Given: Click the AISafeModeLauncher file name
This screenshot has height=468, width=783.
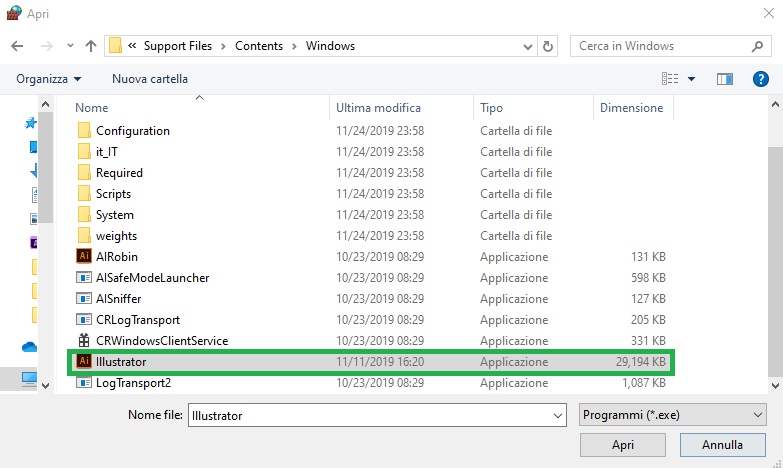Looking at the screenshot, I should click(x=152, y=278).
